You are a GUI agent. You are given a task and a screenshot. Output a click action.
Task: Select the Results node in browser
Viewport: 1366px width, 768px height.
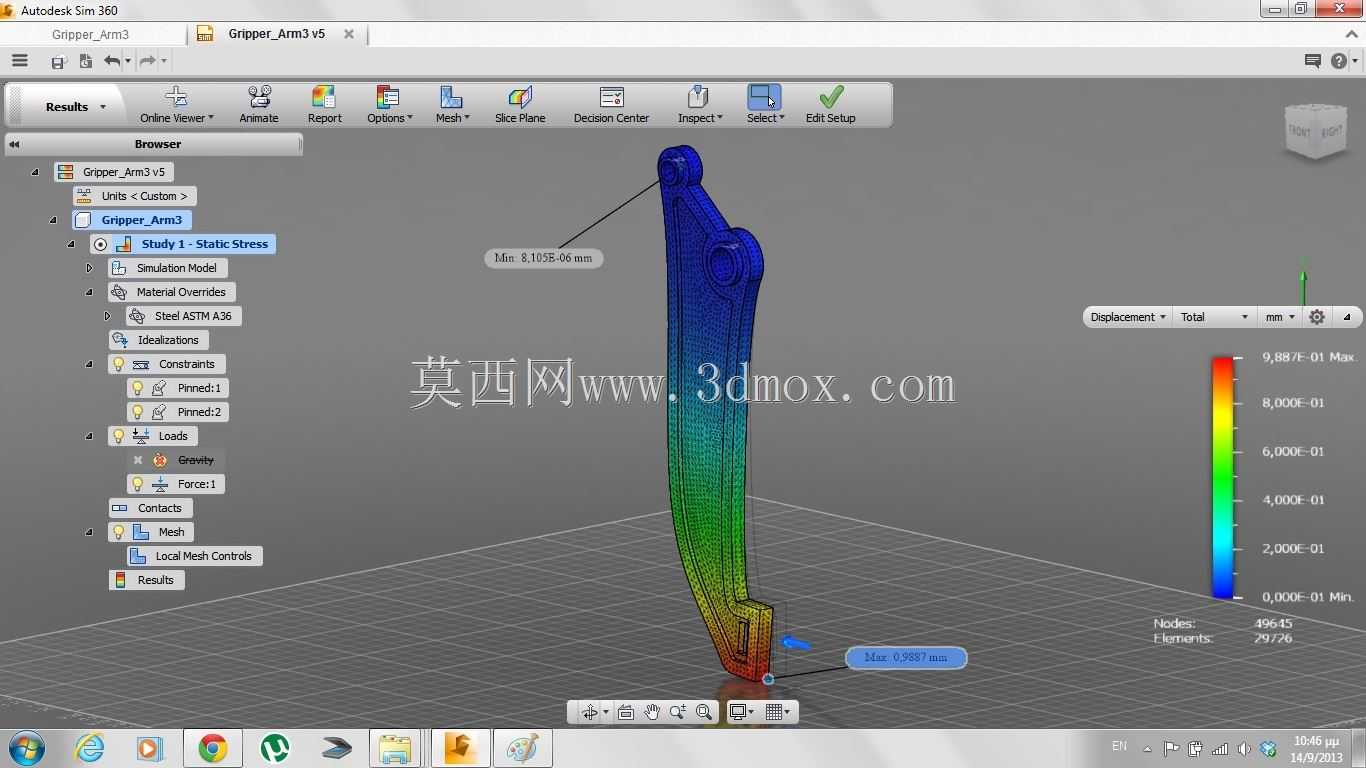[x=147, y=580]
